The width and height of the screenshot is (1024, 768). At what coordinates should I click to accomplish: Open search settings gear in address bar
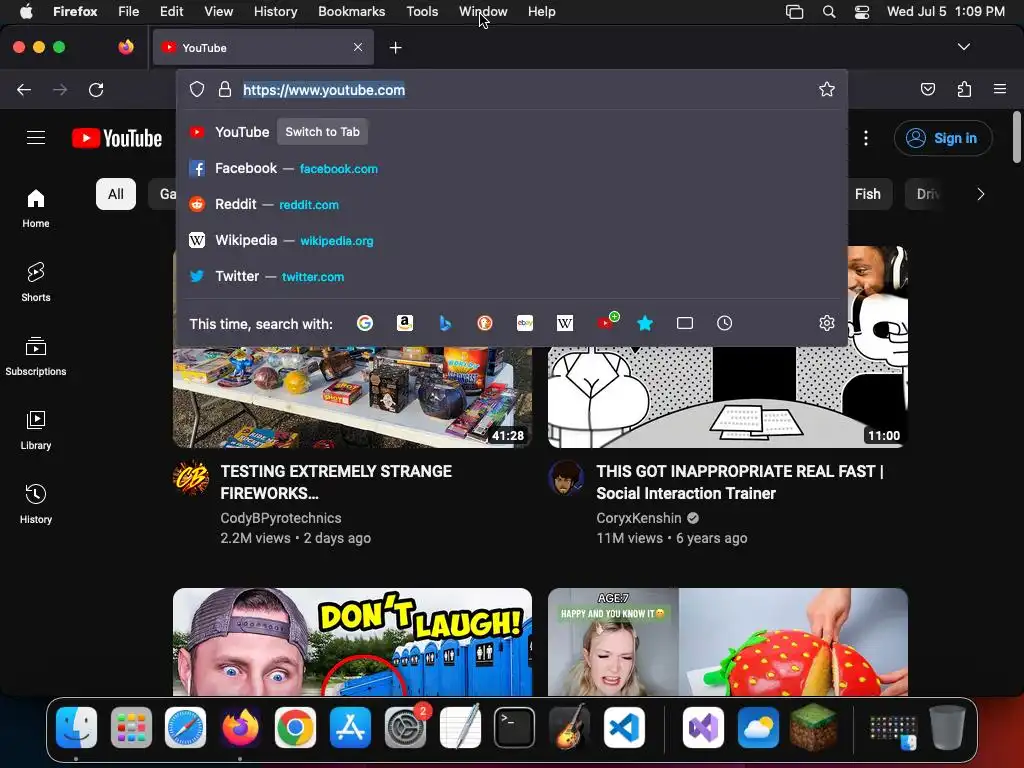tap(827, 323)
